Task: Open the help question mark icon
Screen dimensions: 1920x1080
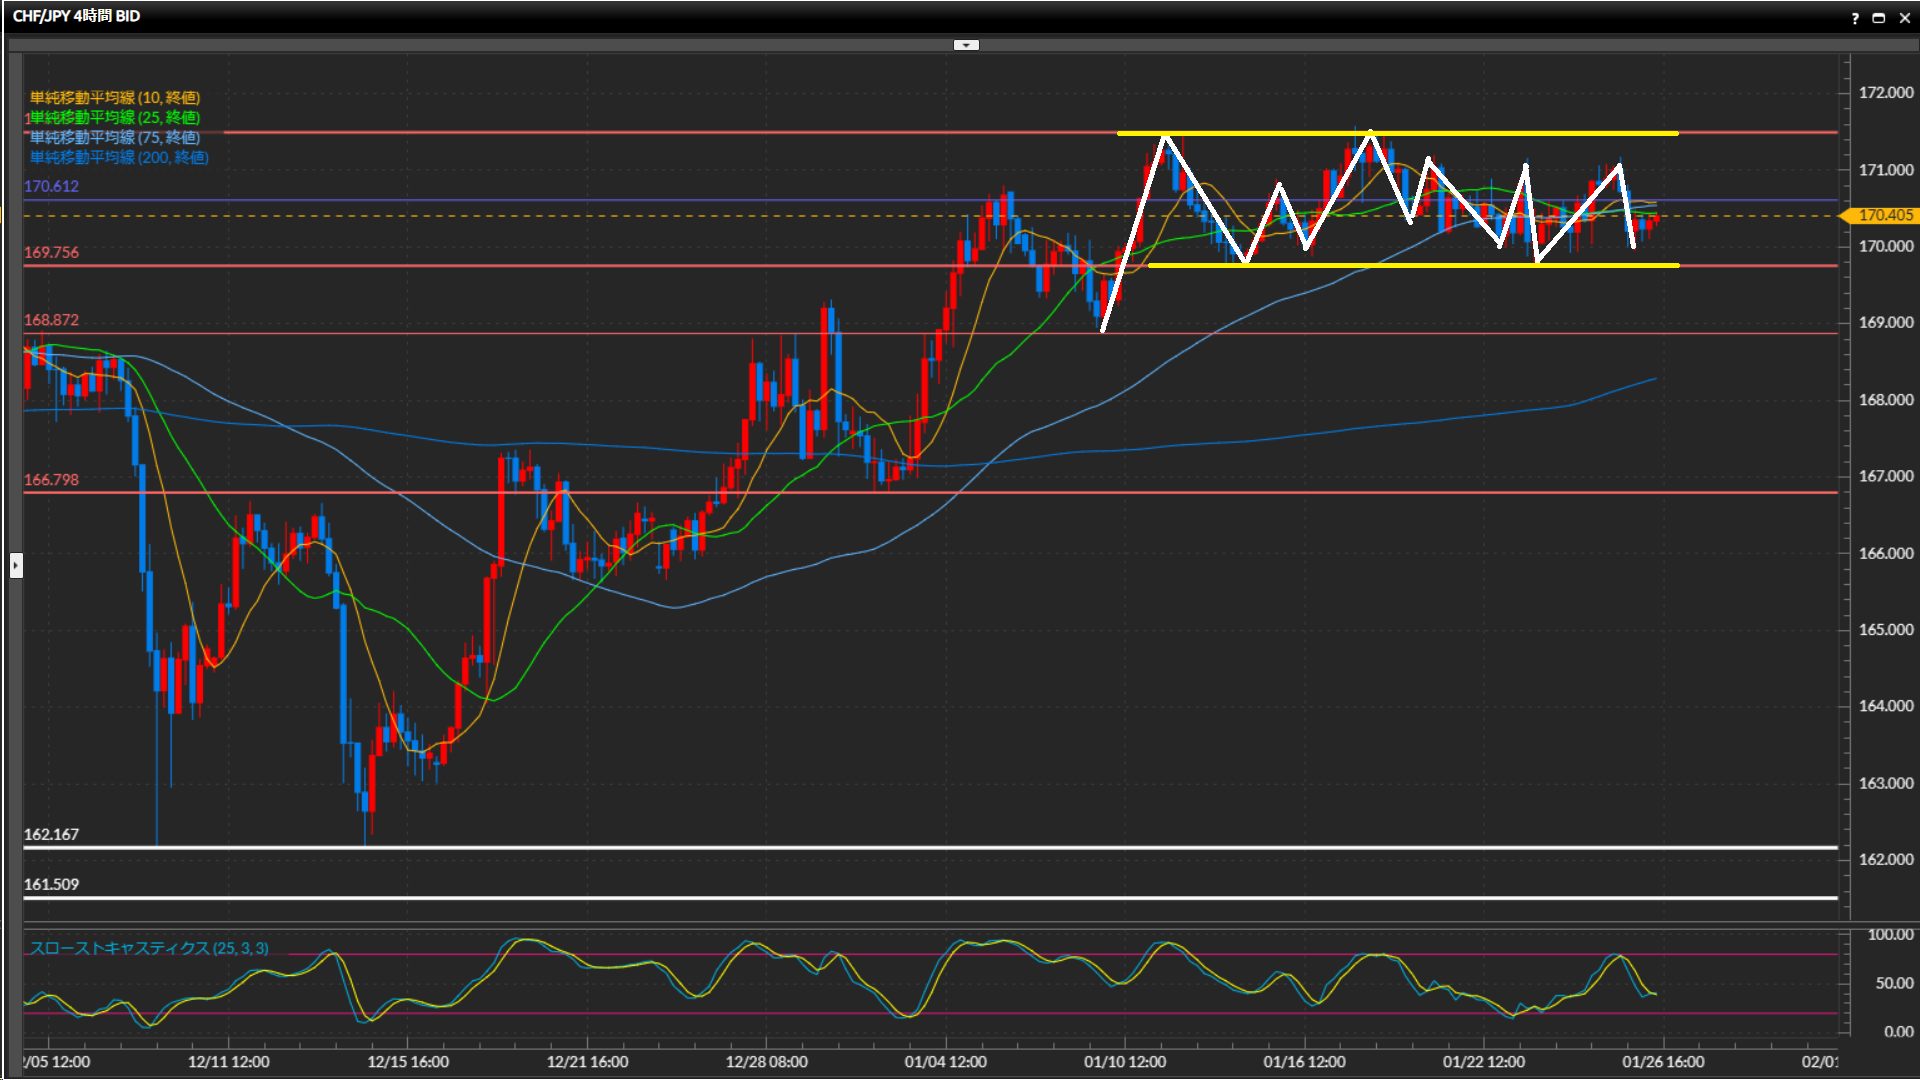Action: click(1855, 17)
